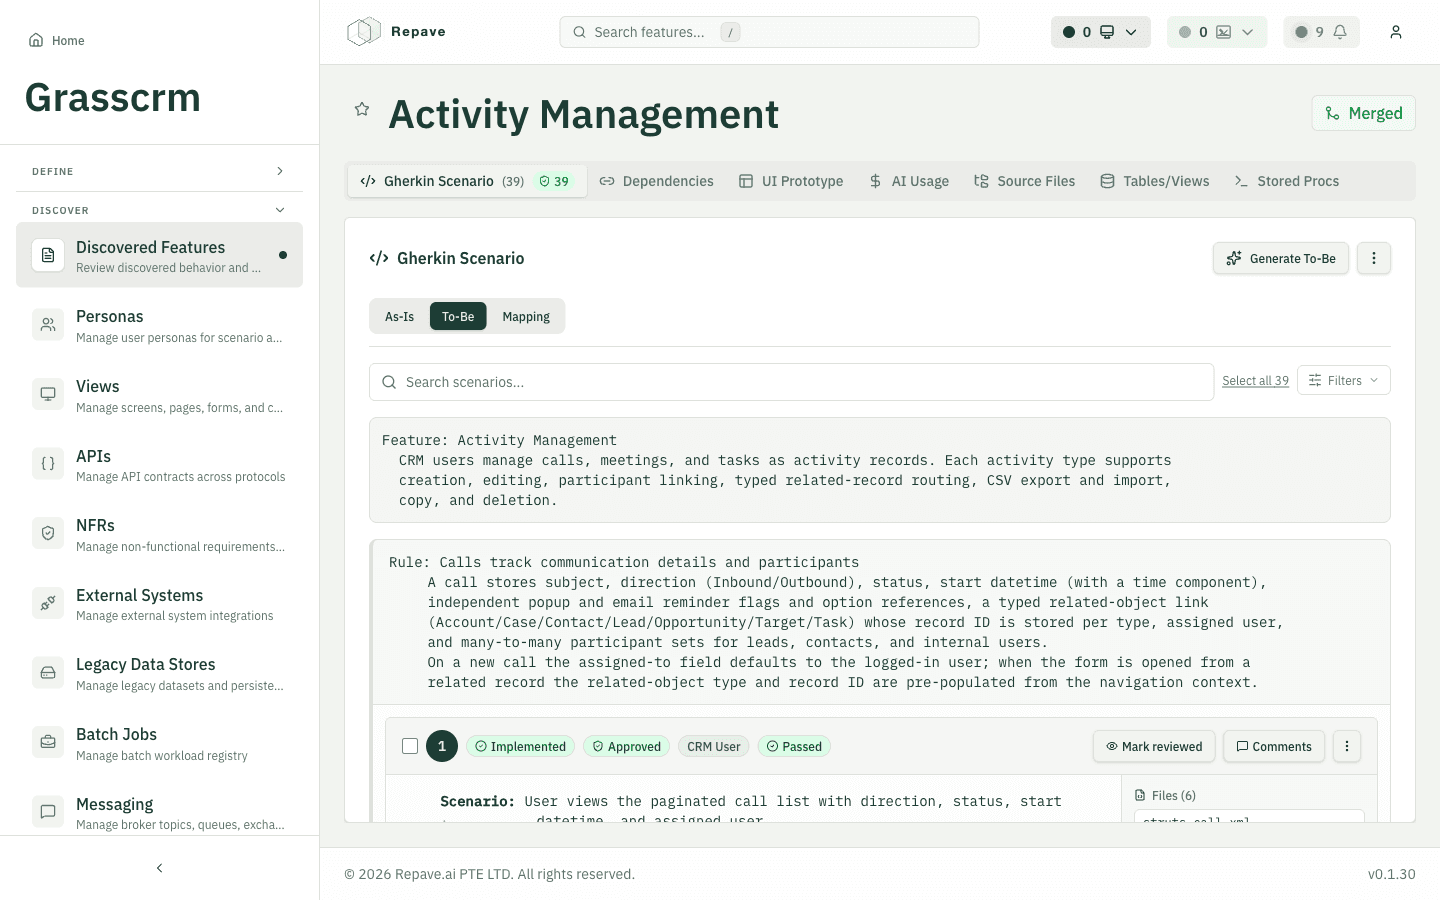Open Legacy Data Stores drive icon

tap(48, 672)
